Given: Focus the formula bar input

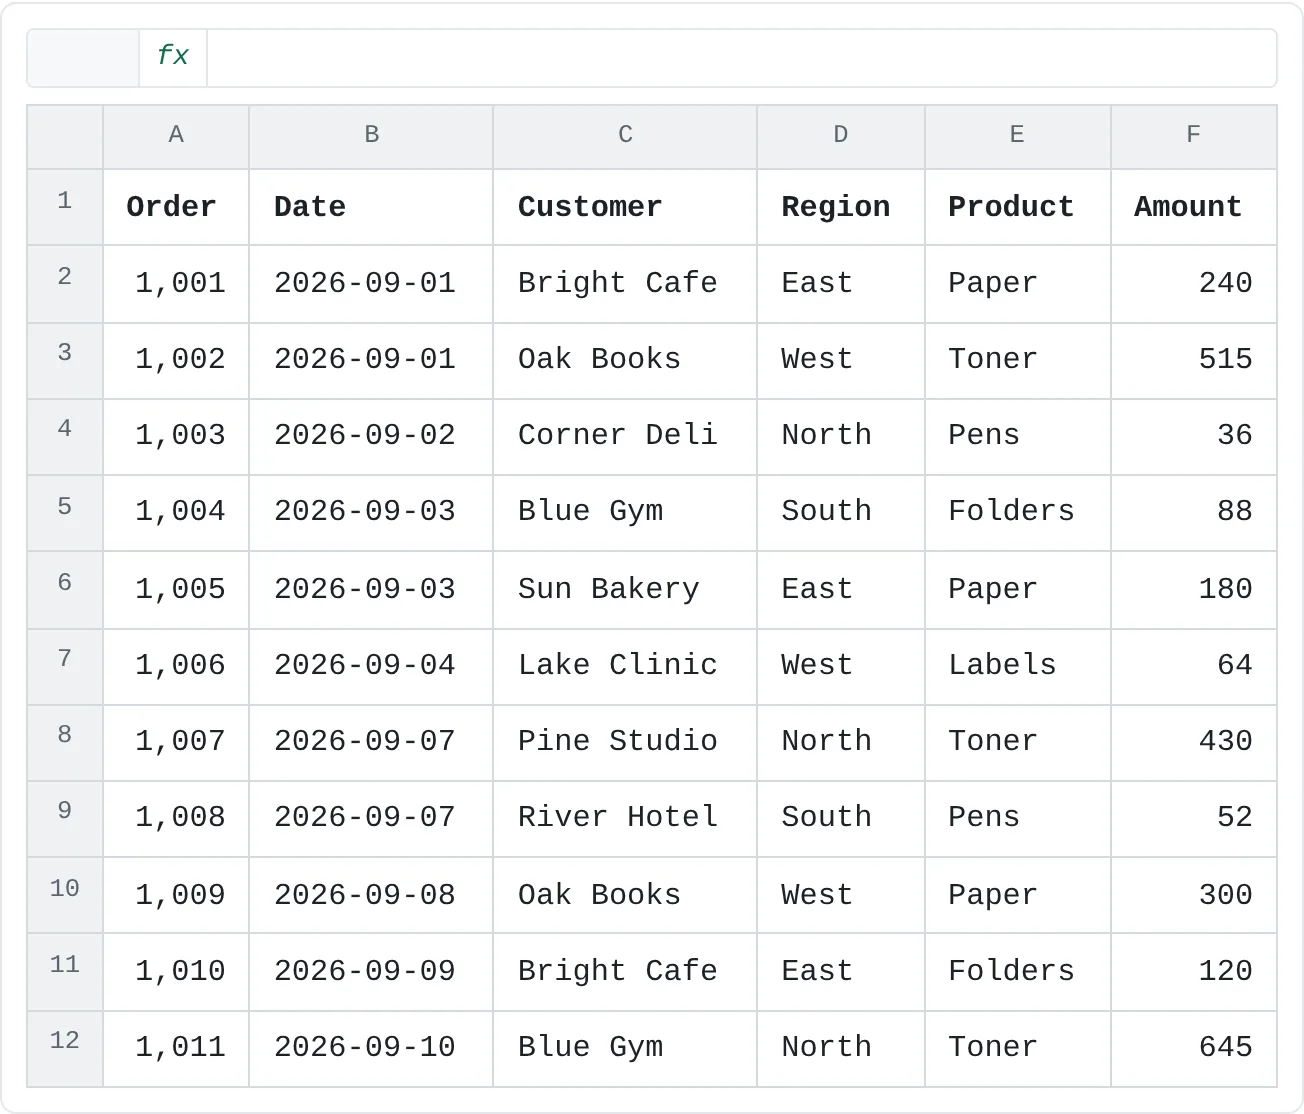Looking at the screenshot, I should click(x=741, y=58).
